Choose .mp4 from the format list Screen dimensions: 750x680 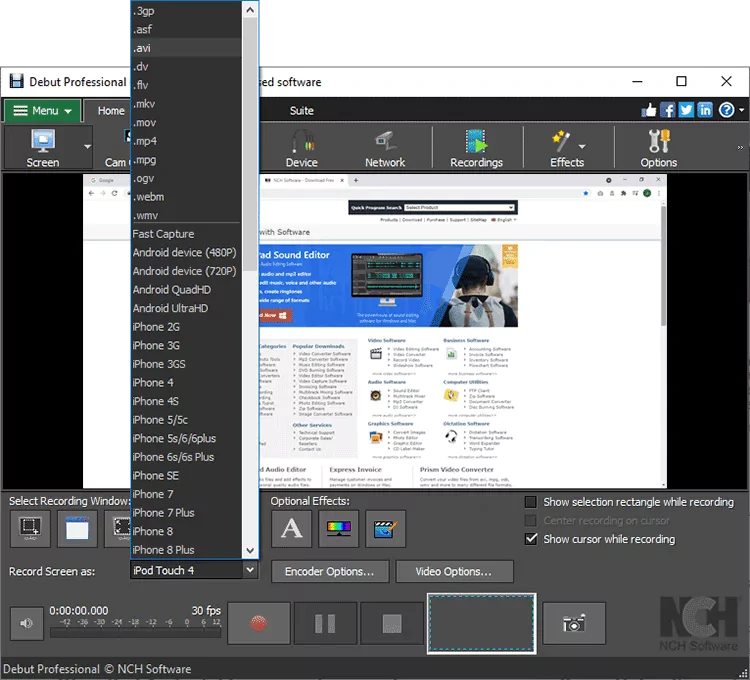coord(146,141)
